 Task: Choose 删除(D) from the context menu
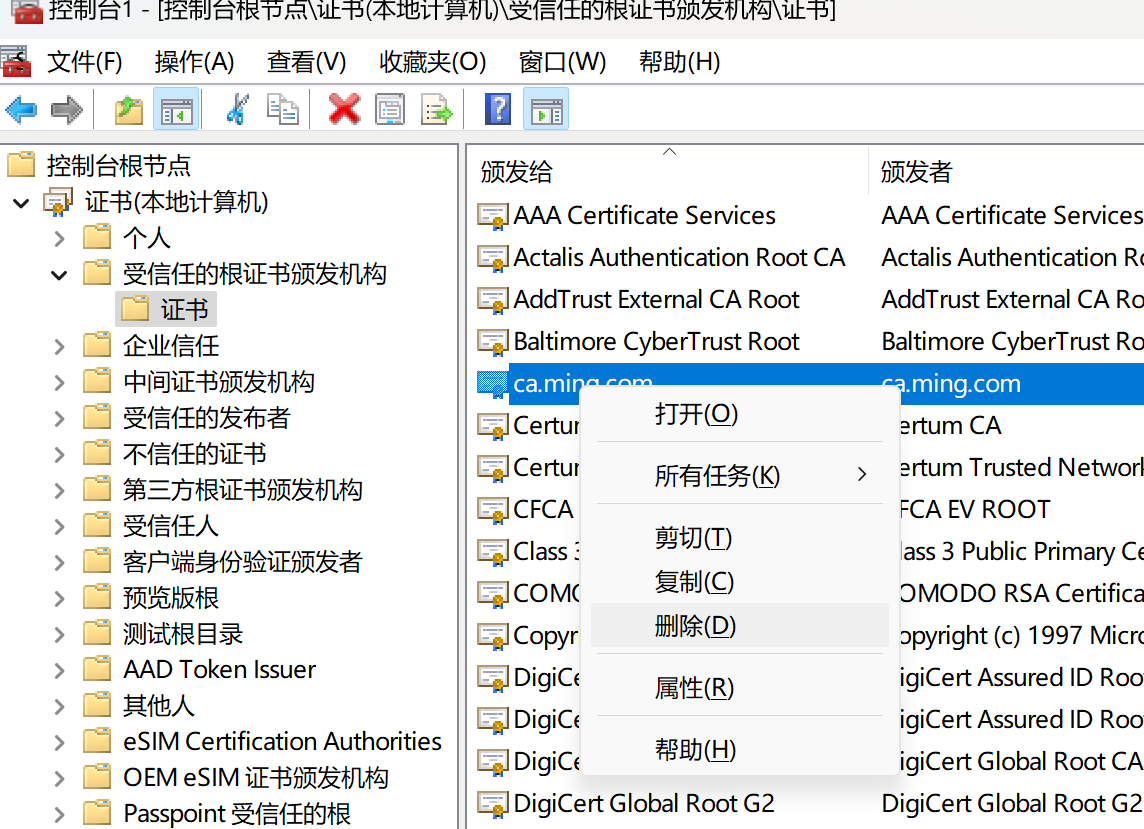(695, 626)
